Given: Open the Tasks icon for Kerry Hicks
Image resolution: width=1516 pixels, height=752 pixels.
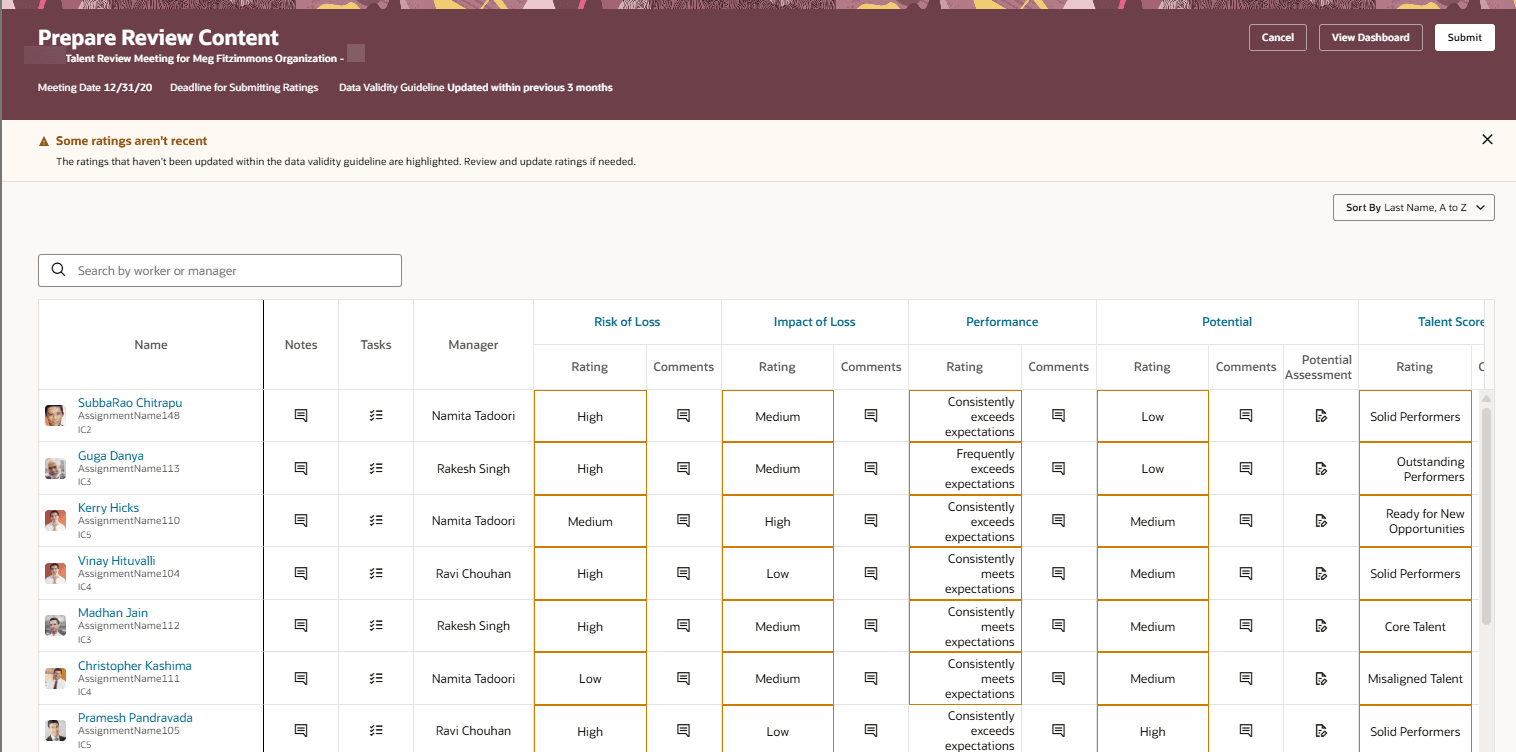Looking at the screenshot, I should point(375,520).
